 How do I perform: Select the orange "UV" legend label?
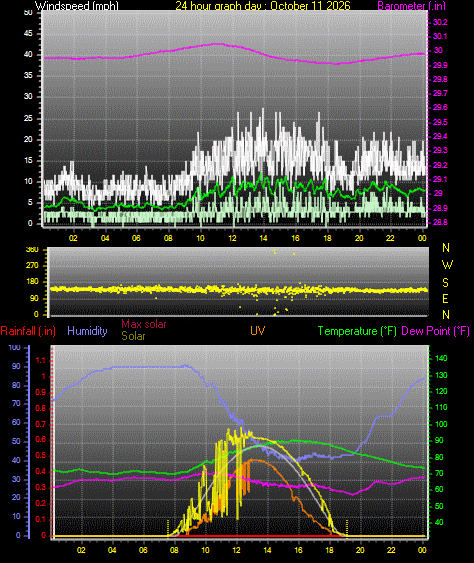257,331
